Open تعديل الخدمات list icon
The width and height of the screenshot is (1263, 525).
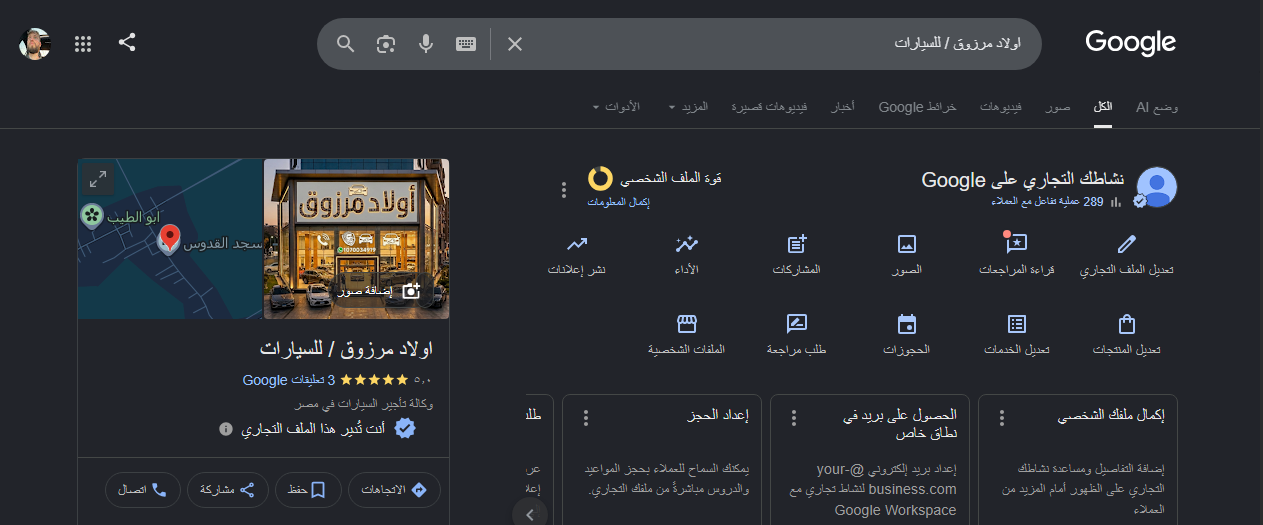[1017, 323]
